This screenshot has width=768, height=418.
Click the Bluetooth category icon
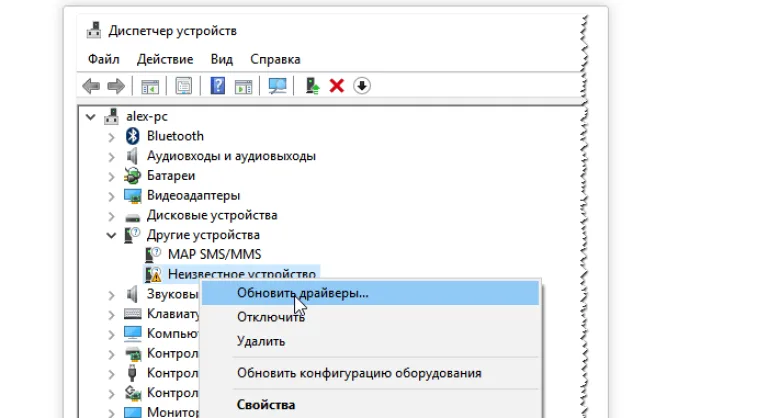132,136
